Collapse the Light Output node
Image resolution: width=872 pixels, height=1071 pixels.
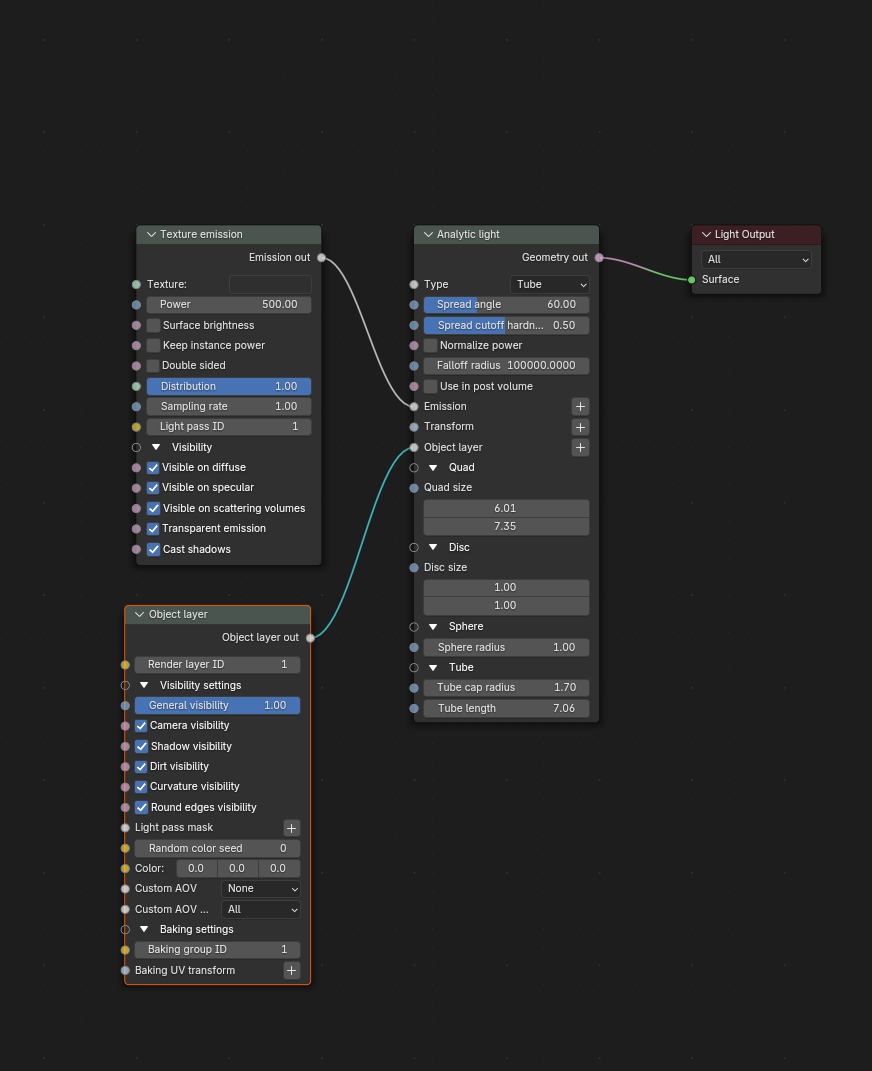point(706,234)
